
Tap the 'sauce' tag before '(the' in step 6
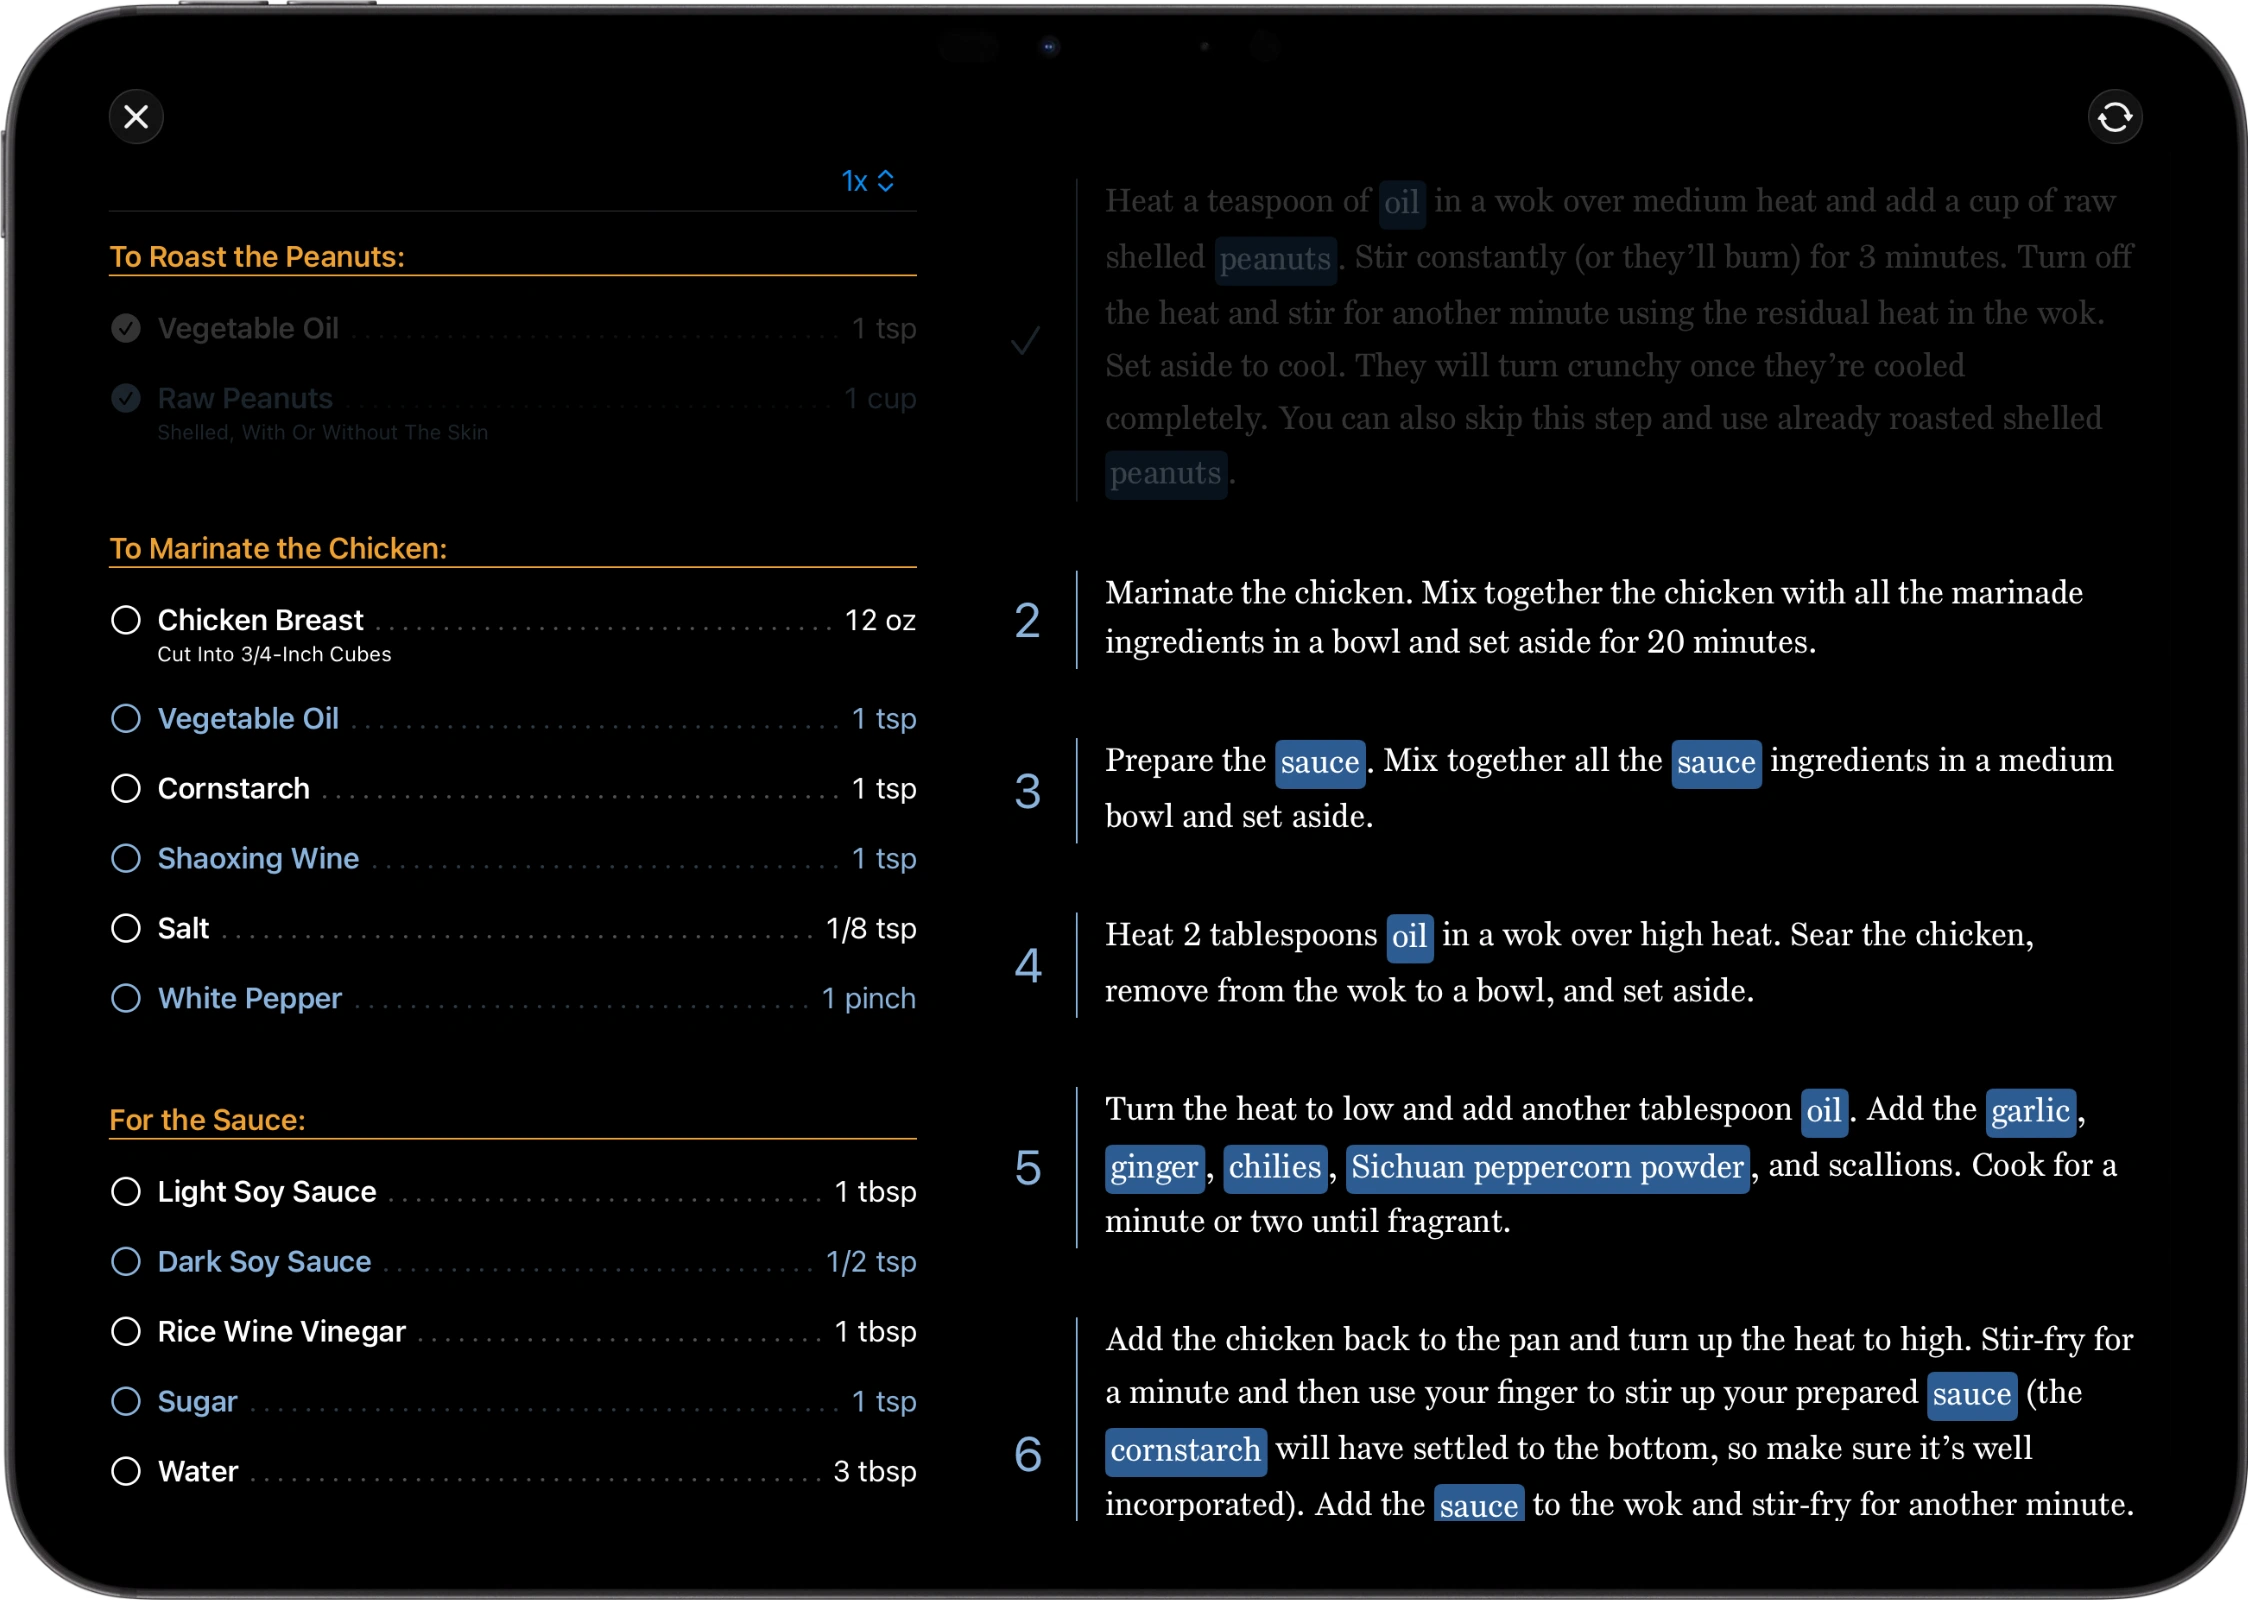(x=1971, y=1395)
